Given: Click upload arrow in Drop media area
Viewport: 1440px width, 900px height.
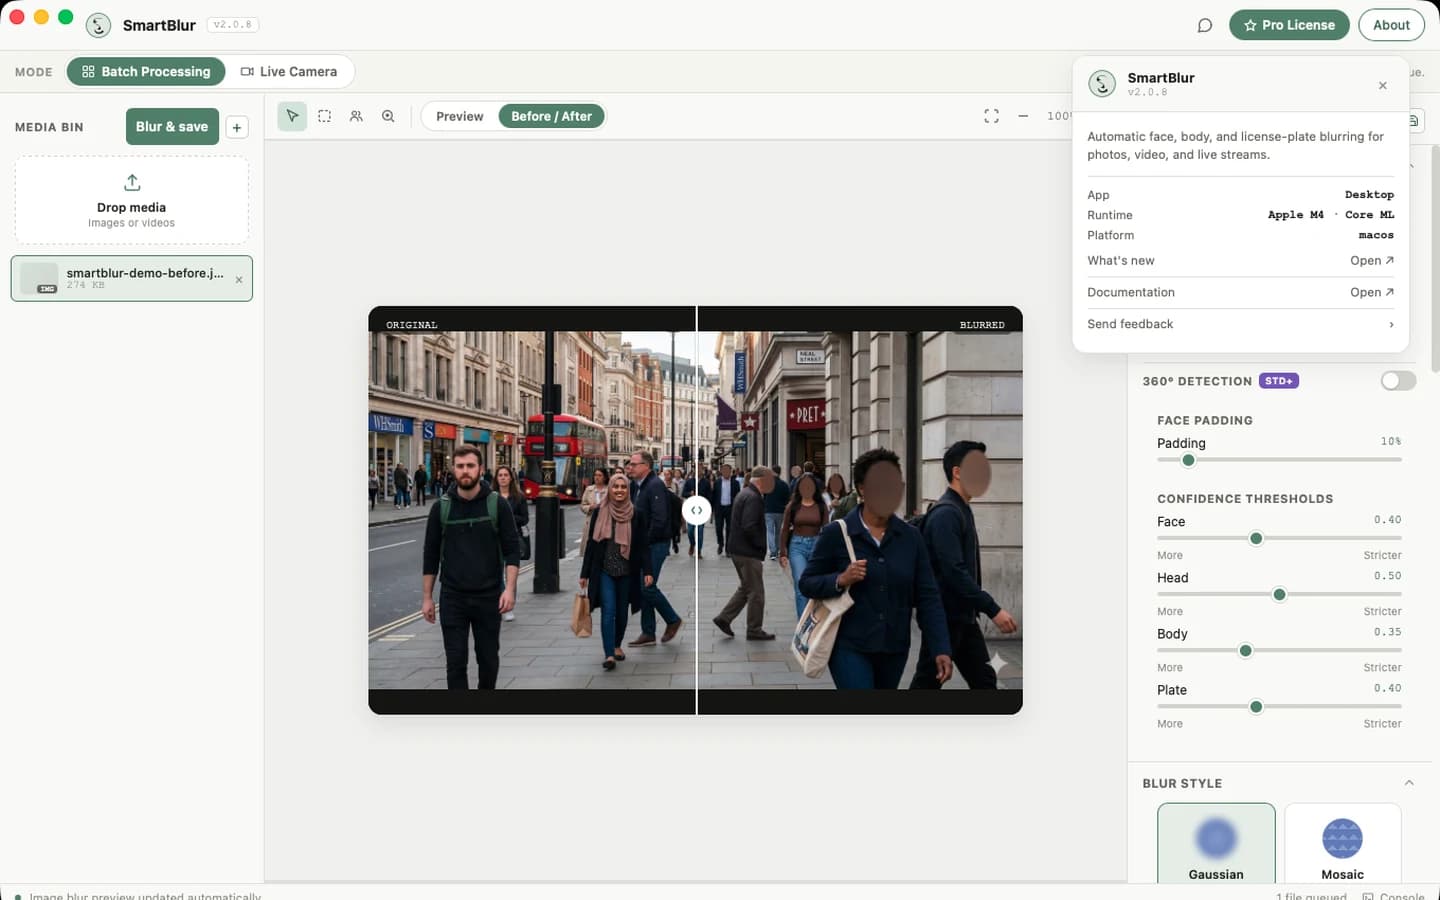Looking at the screenshot, I should pyautogui.click(x=132, y=182).
